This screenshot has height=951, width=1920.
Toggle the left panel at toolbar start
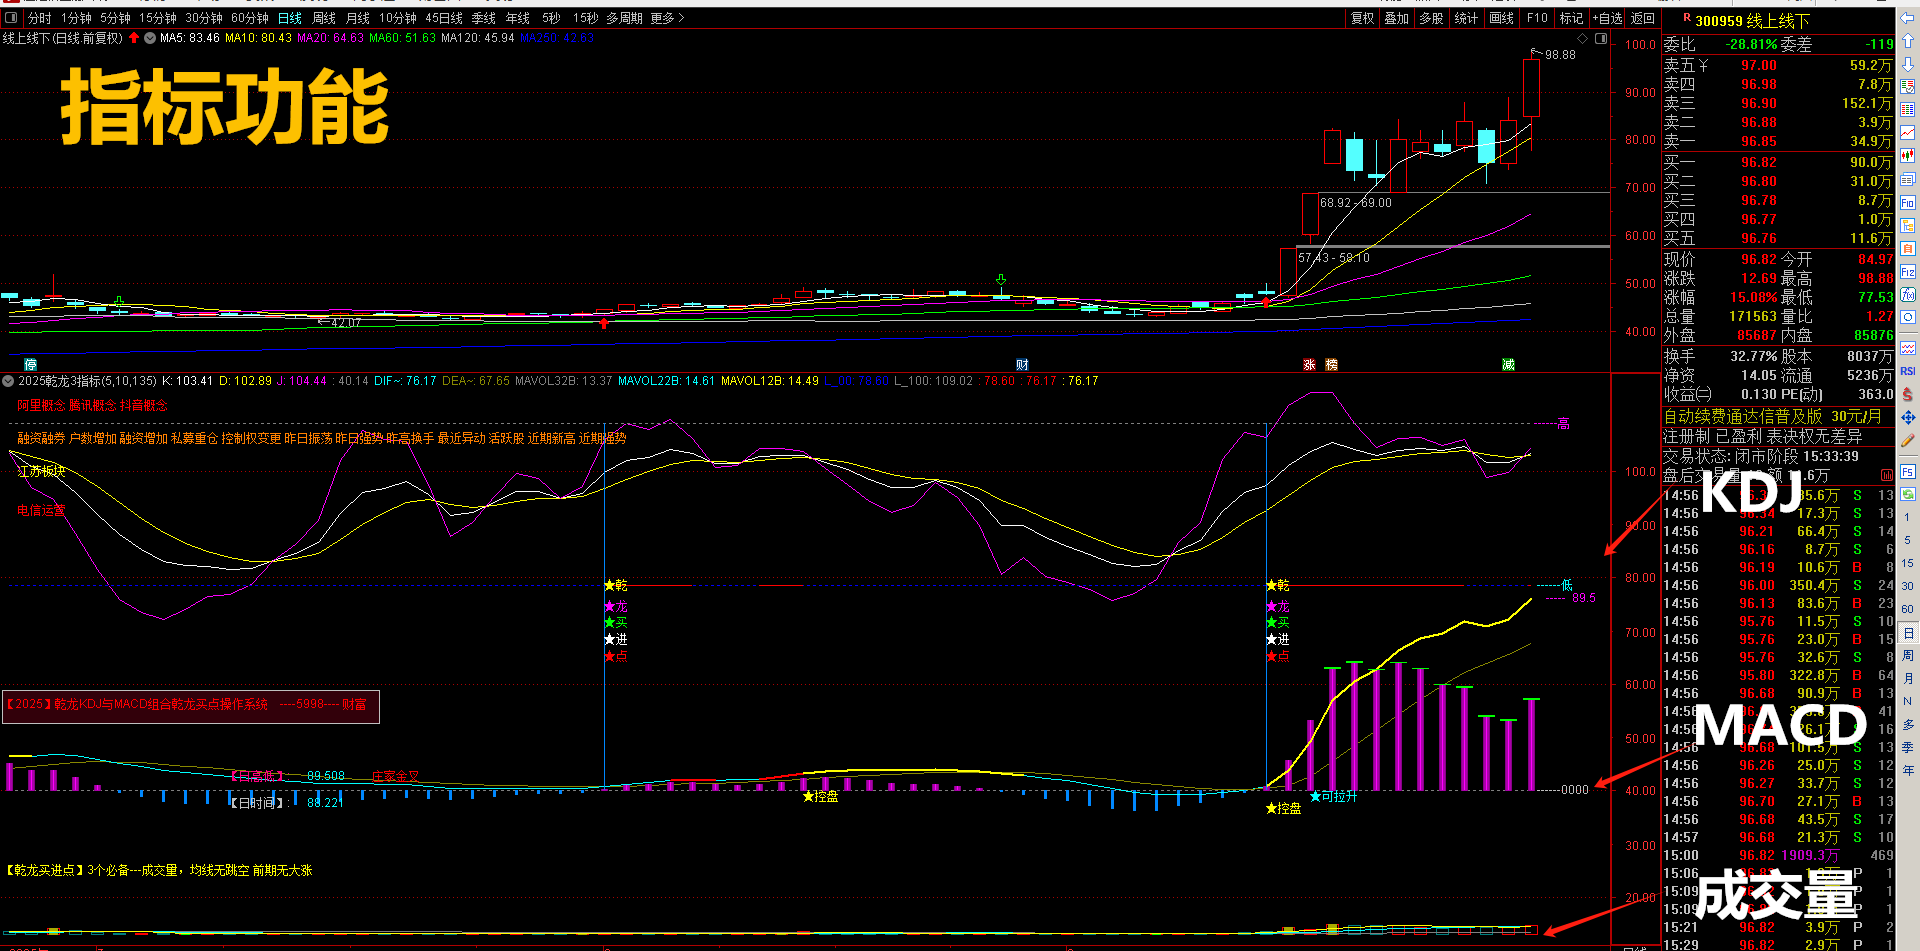[x=11, y=18]
